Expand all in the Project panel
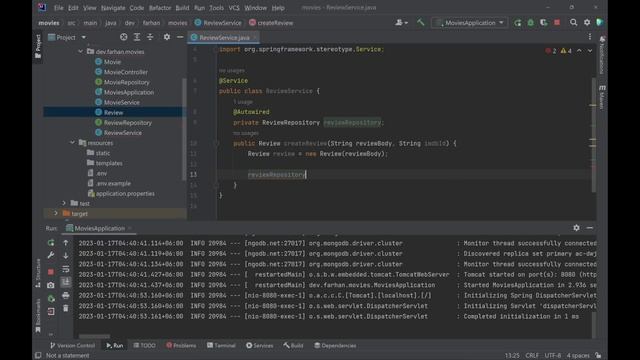This screenshot has height=360, width=640. coord(137,37)
